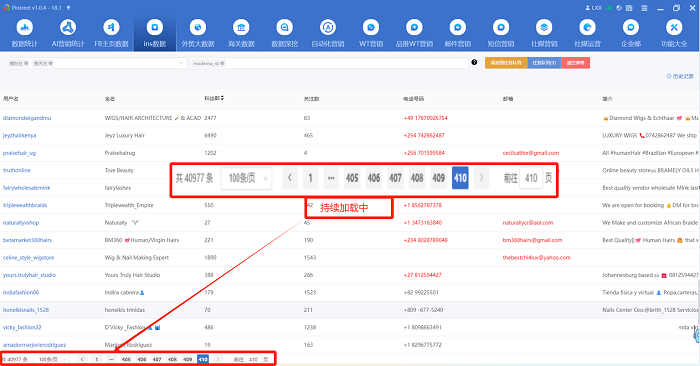Open the hamburger menu in title bar
700x366 pixels.
(x=644, y=8)
